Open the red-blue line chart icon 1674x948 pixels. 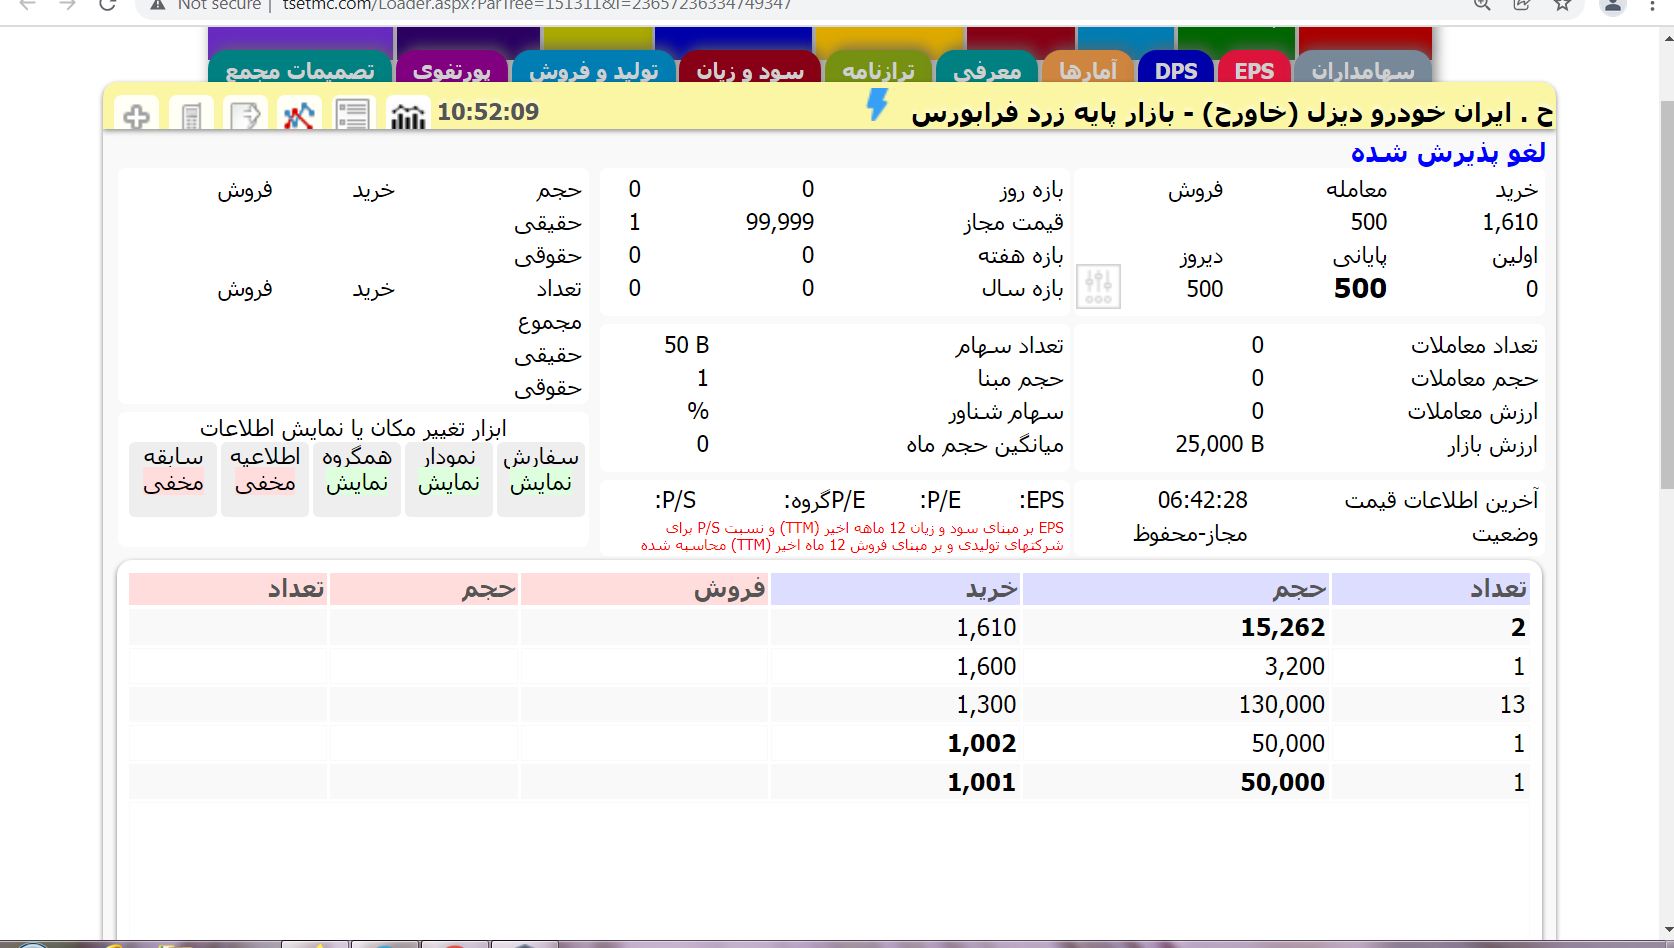coord(298,115)
